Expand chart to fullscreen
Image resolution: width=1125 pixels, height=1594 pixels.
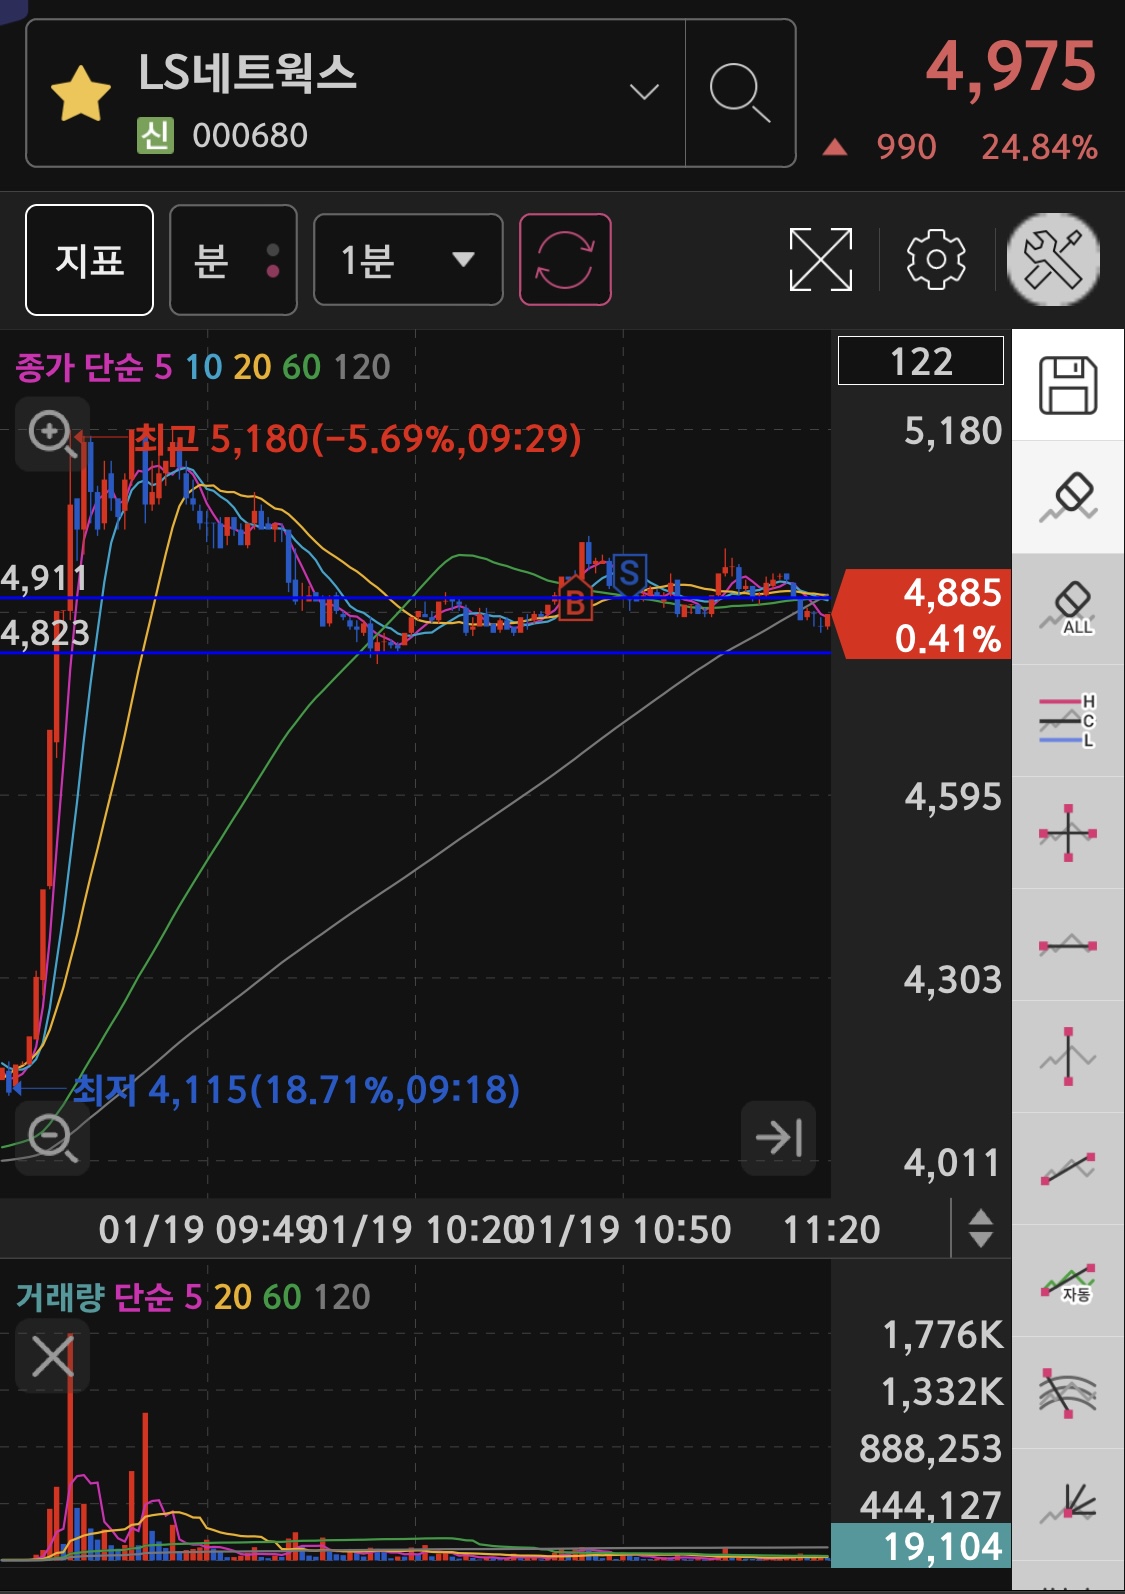(x=821, y=260)
